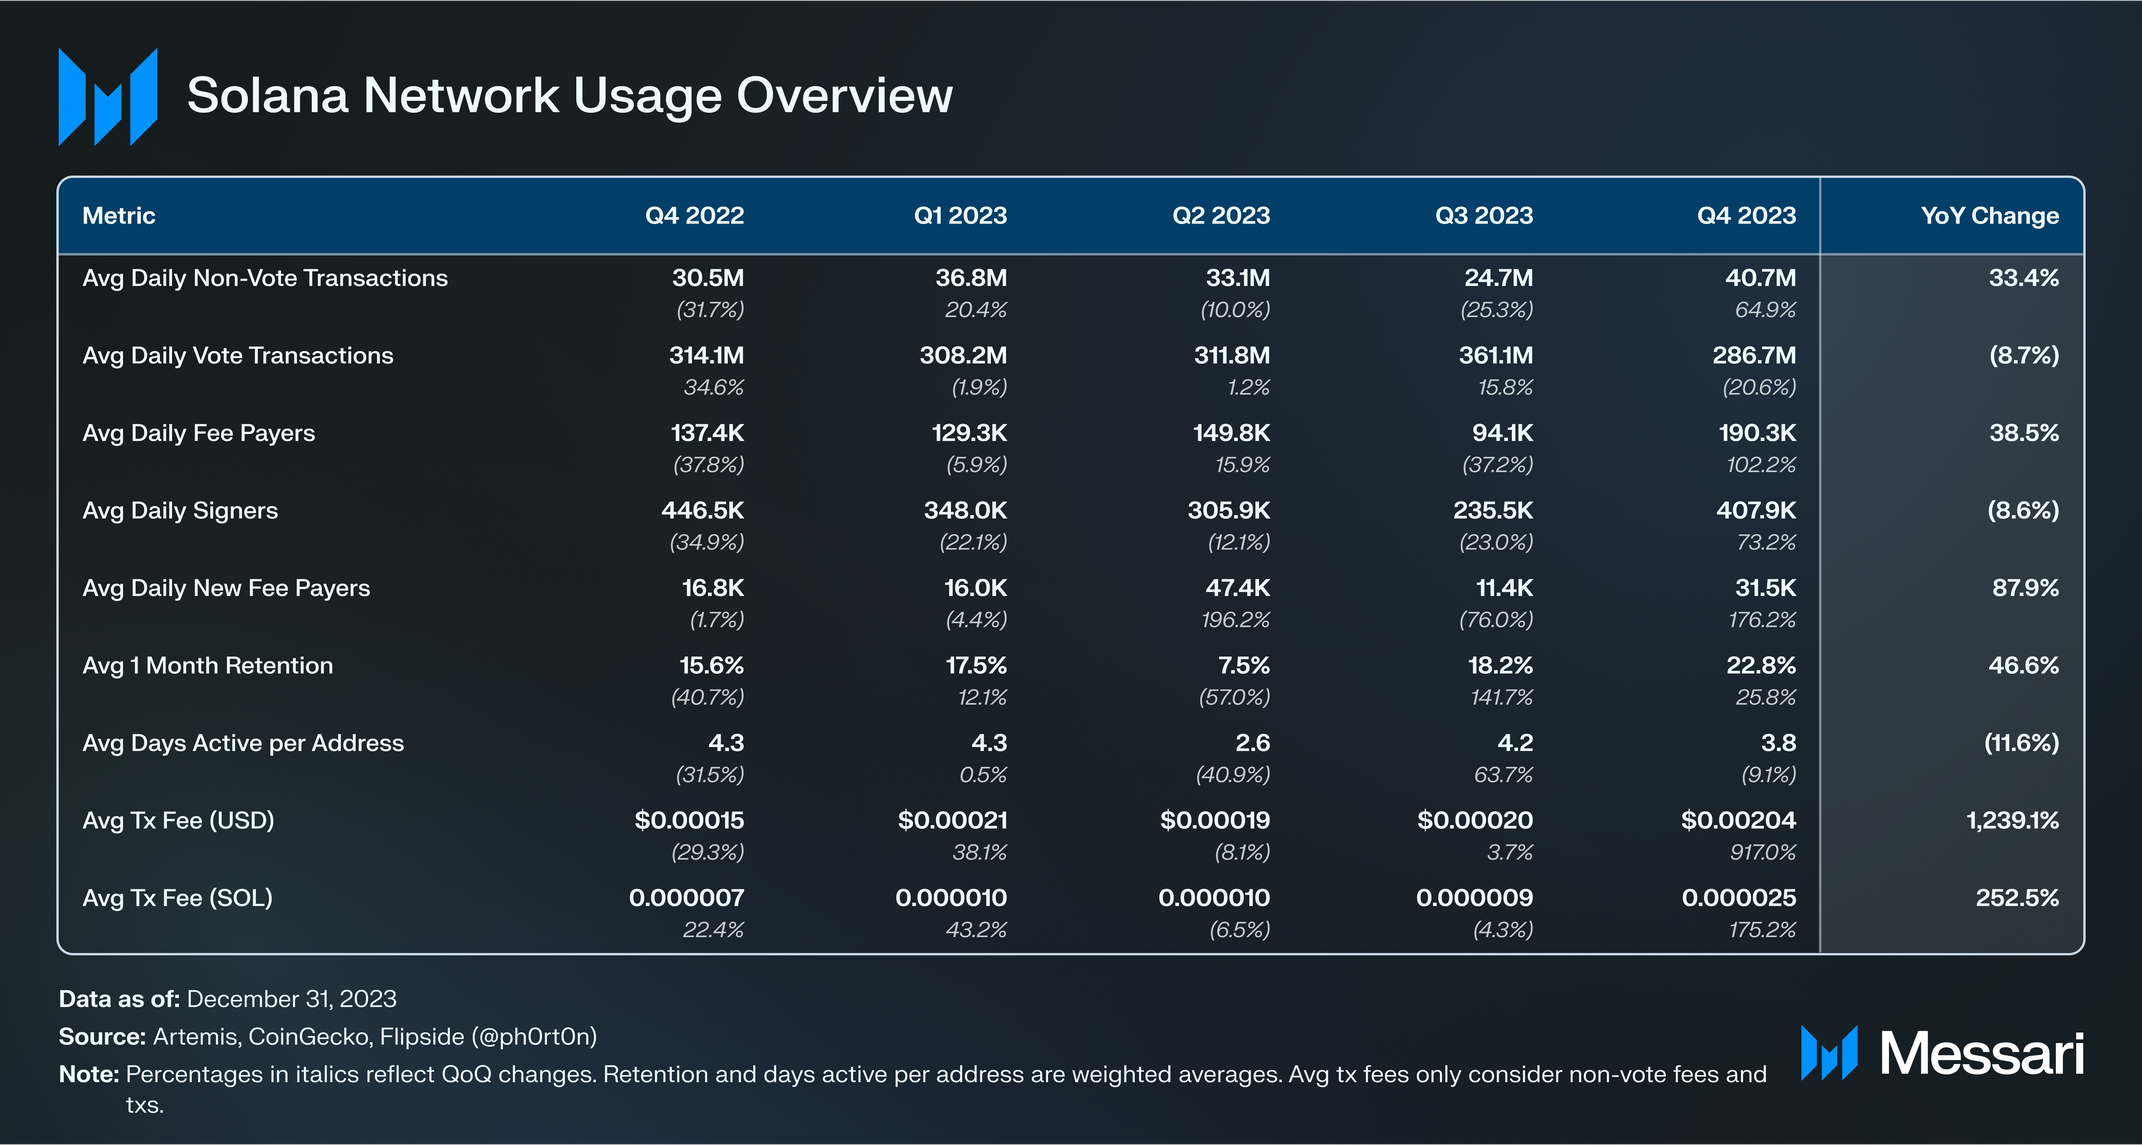Click the YoY Change column header
This screenshot has width=2142, height=1145.
click(1989, 216)
